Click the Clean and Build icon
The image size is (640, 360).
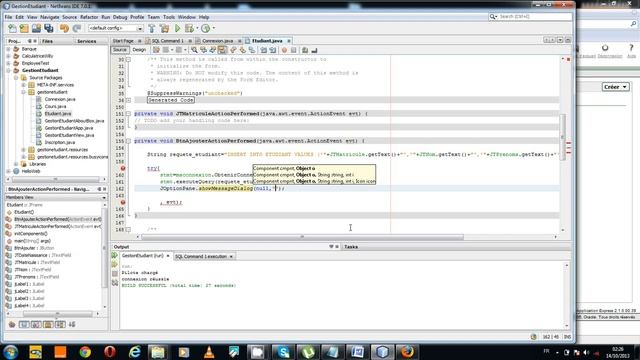[x=164, y=28]
